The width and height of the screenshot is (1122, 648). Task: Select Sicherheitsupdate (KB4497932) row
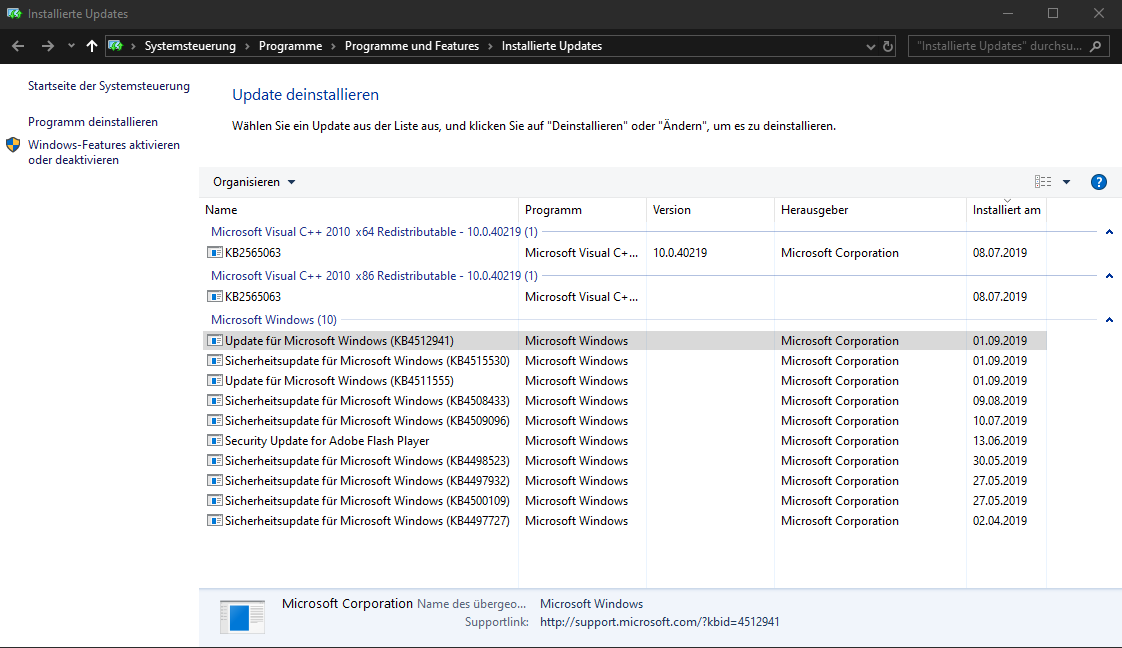click(625, 481)
